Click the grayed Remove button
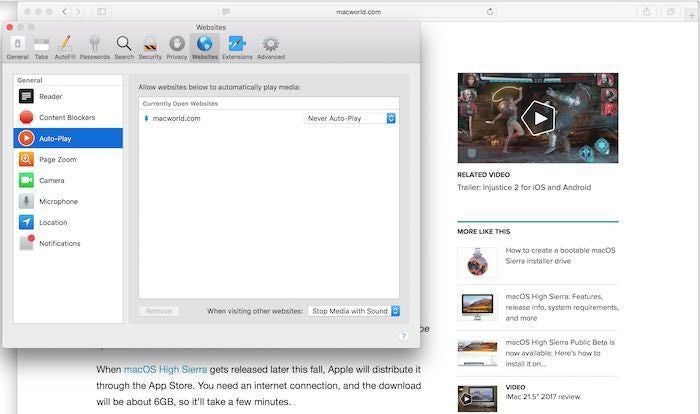This screenshot has height=414, width=700. click(159, 311)
